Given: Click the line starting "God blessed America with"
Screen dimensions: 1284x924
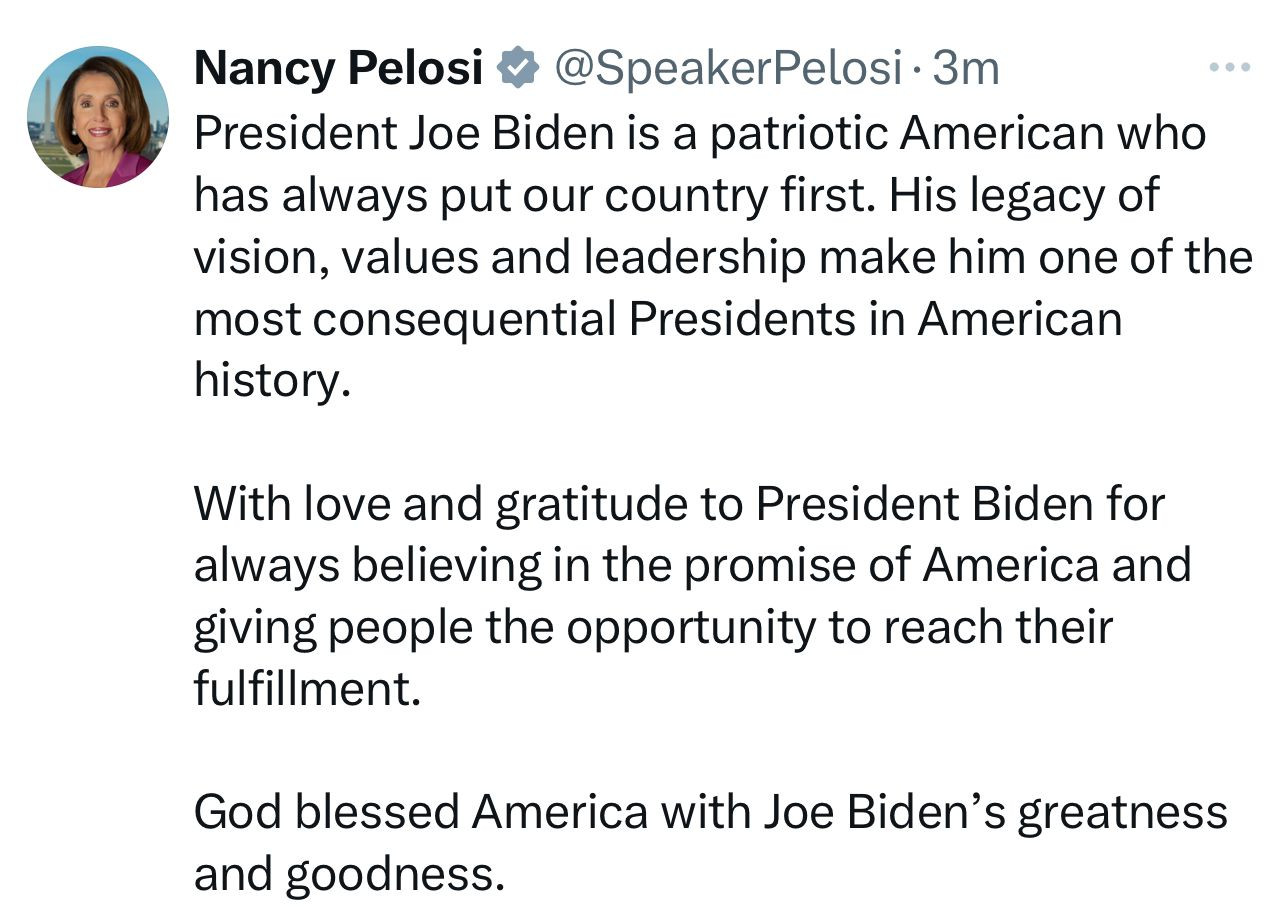Looking at the screenshot, I should pos(710,811).
